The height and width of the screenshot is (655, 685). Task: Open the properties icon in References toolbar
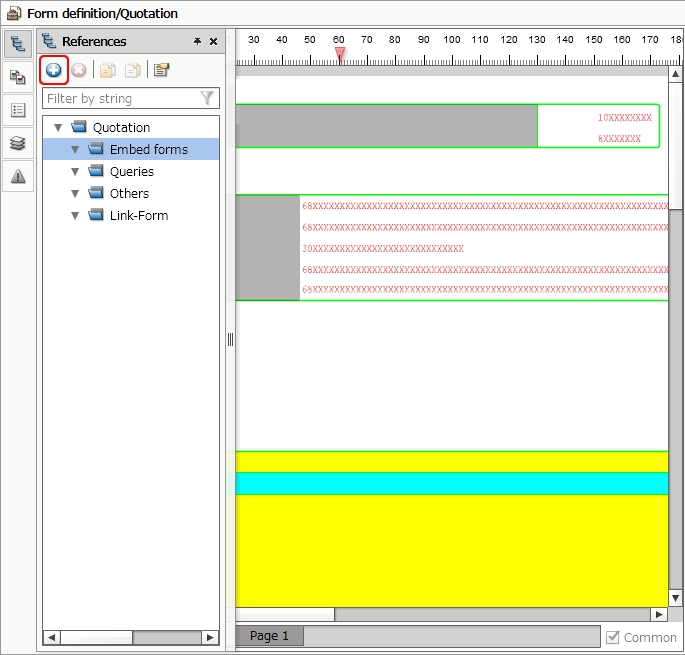pyautogui.click(x=161, y=70)
